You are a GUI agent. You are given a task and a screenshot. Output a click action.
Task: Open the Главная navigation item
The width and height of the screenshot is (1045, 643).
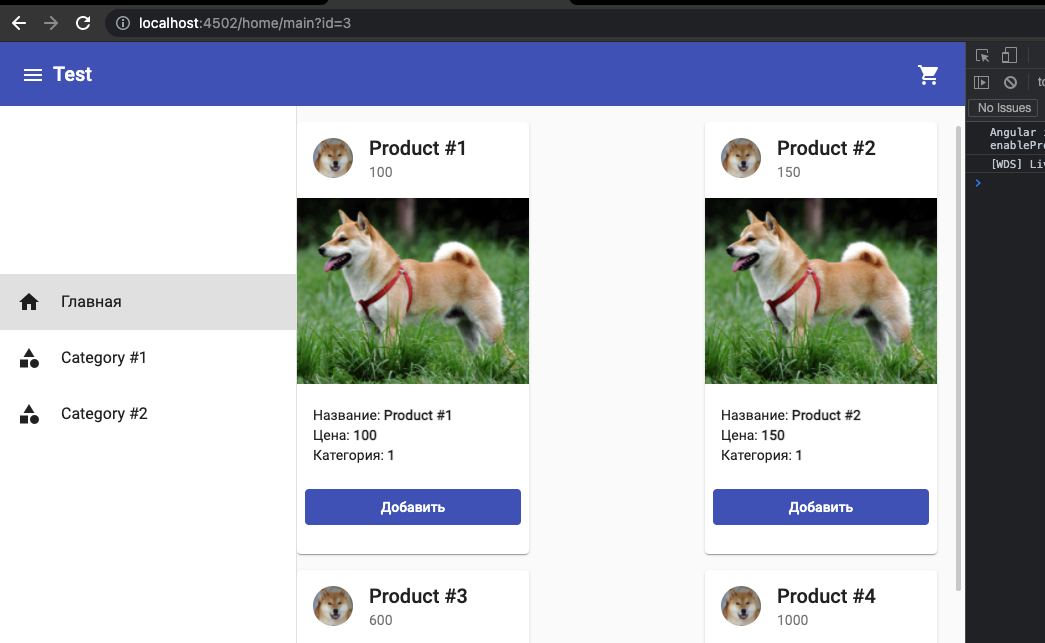point(148,302)
